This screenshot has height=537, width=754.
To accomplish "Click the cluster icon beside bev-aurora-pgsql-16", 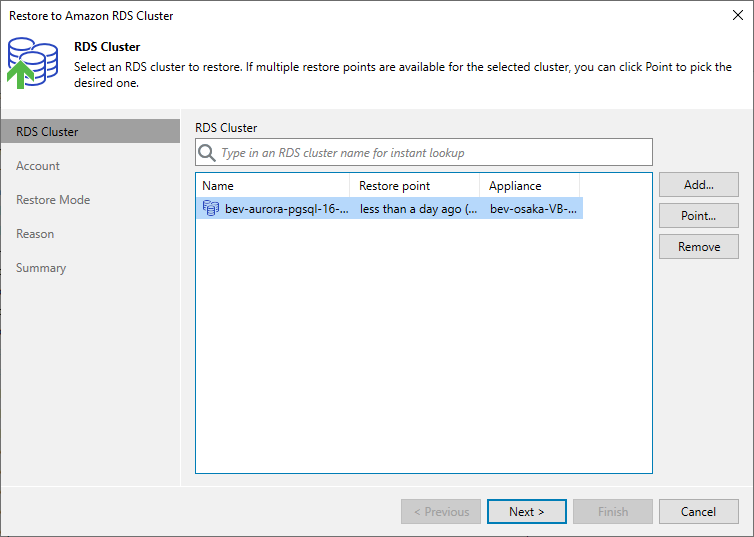I will [211, 208].
